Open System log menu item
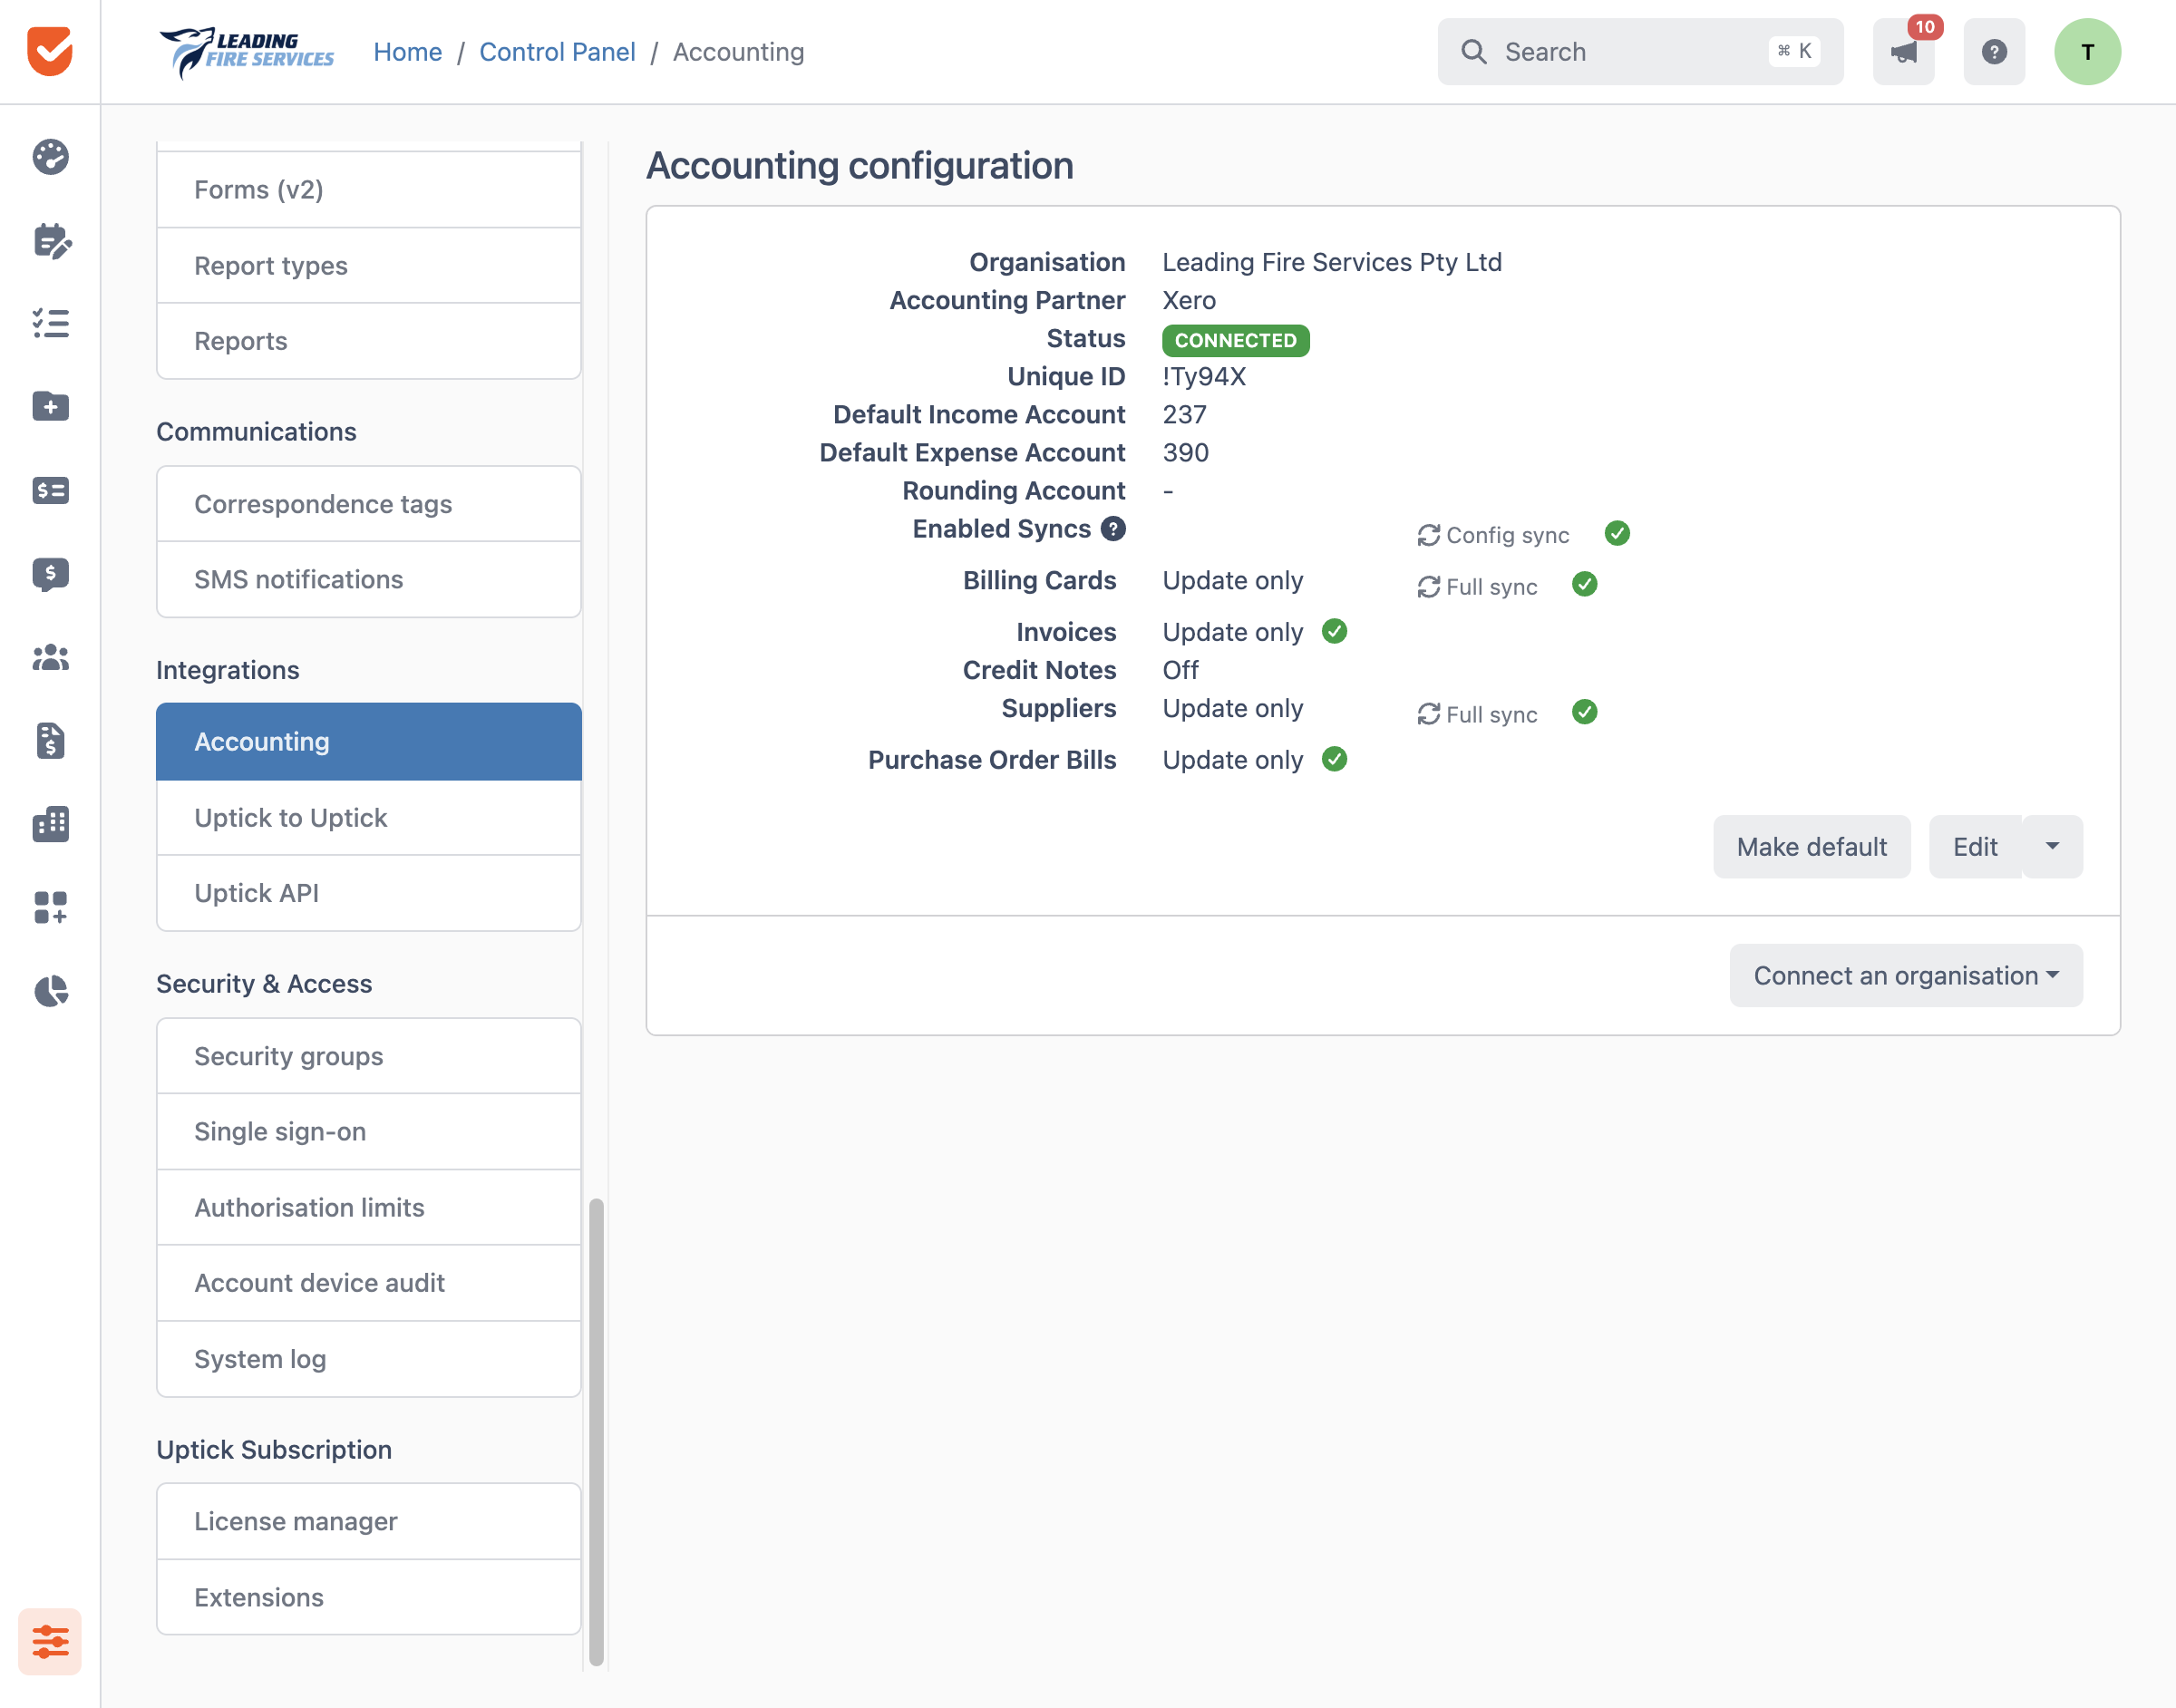 [x=369, y=1359]
